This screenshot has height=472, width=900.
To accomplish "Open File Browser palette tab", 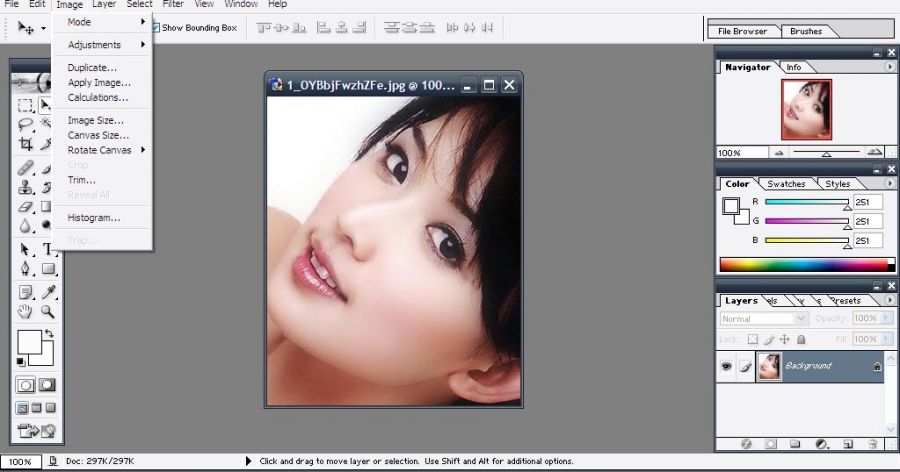I will pyautogui.click(x=742, y=32).
